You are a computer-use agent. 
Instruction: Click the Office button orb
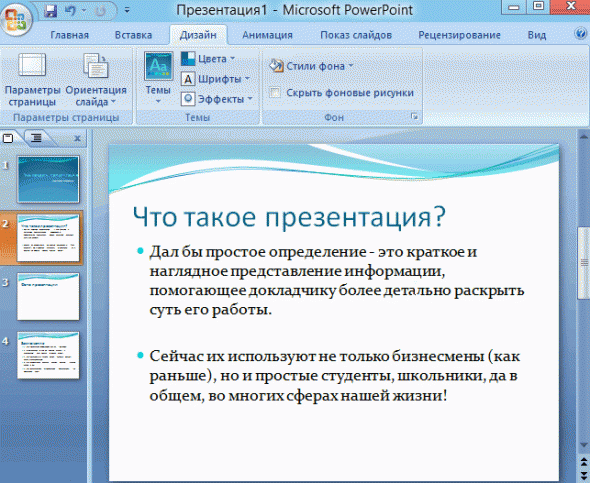pos(15,20)
